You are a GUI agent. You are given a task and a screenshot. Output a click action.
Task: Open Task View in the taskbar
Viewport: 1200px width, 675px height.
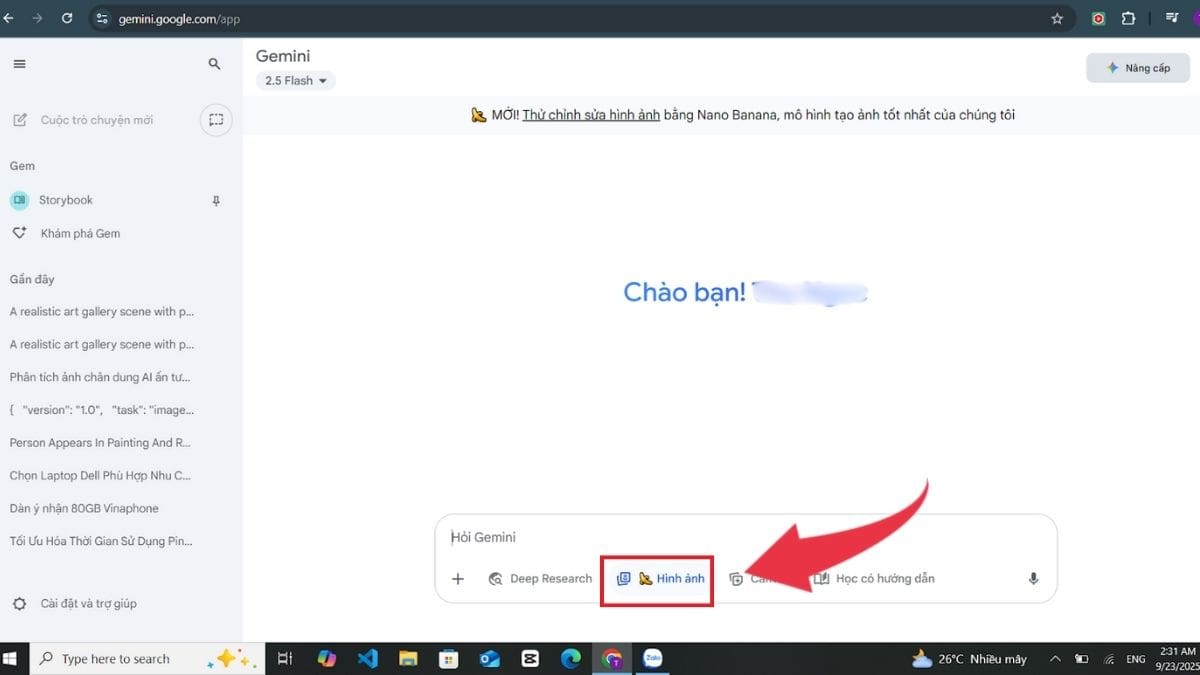click(x=285, y=659)
